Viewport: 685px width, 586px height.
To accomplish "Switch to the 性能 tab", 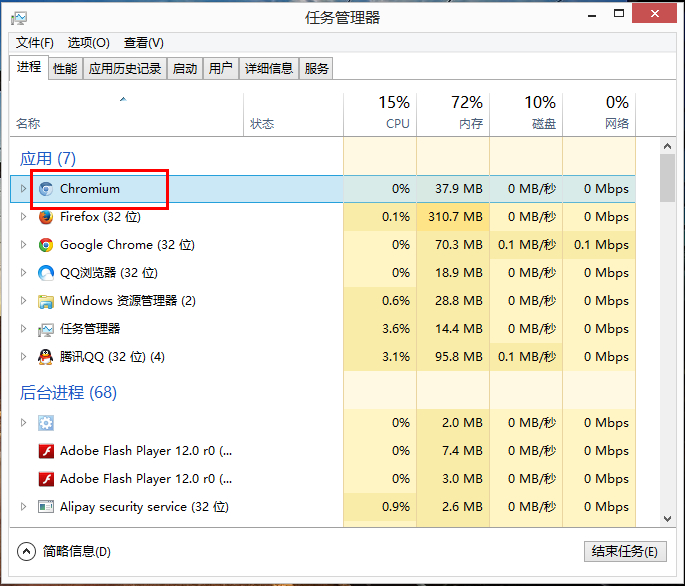I will pyautogui.click(x=65, y=68).
